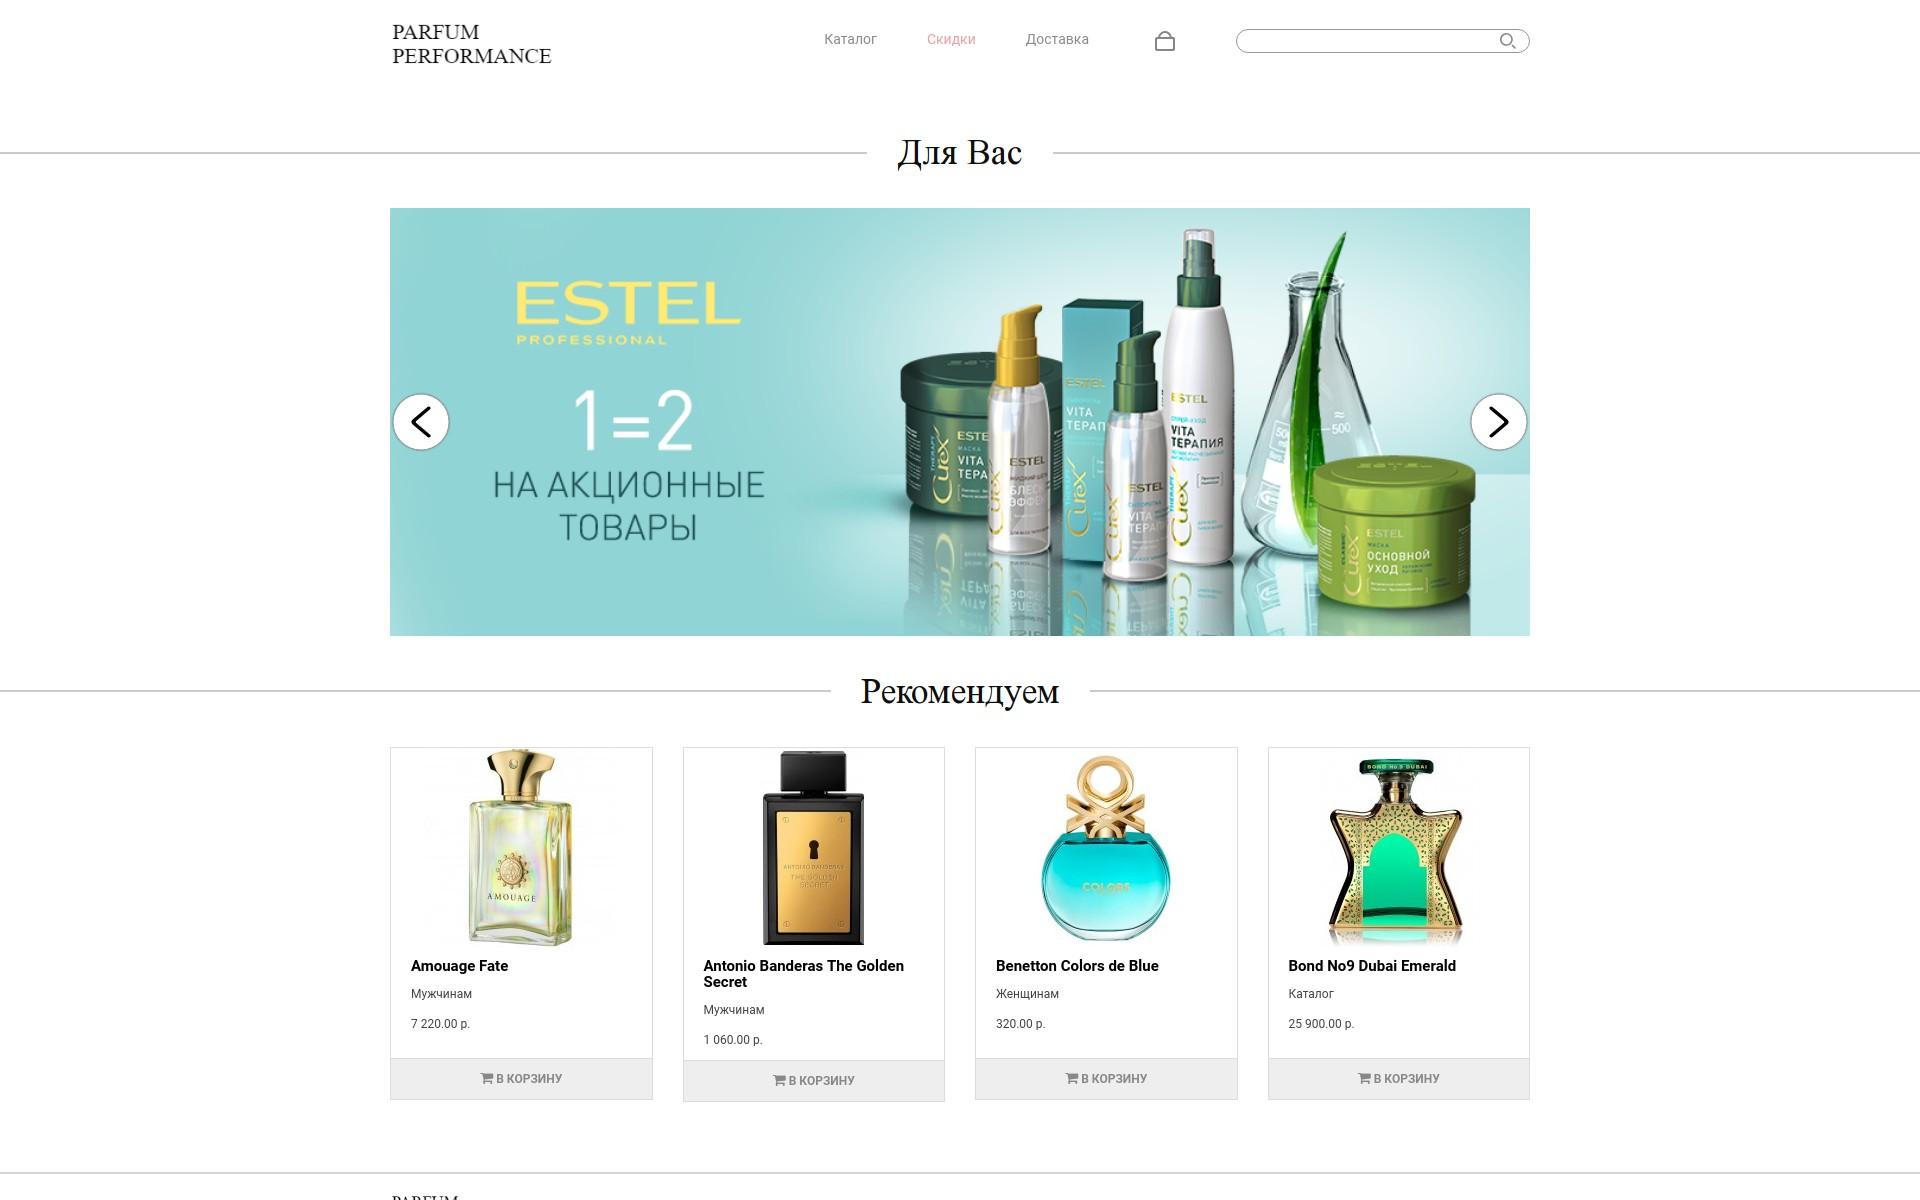1920x1200 pixels.
Task: Show previous banner with left arrow
Action: (x=421, y=422)
